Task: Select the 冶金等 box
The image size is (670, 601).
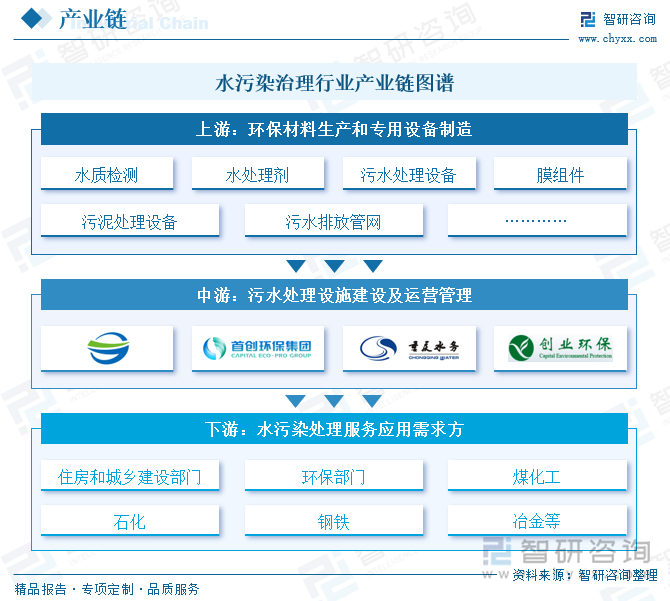Action: [x=537, y=521]
